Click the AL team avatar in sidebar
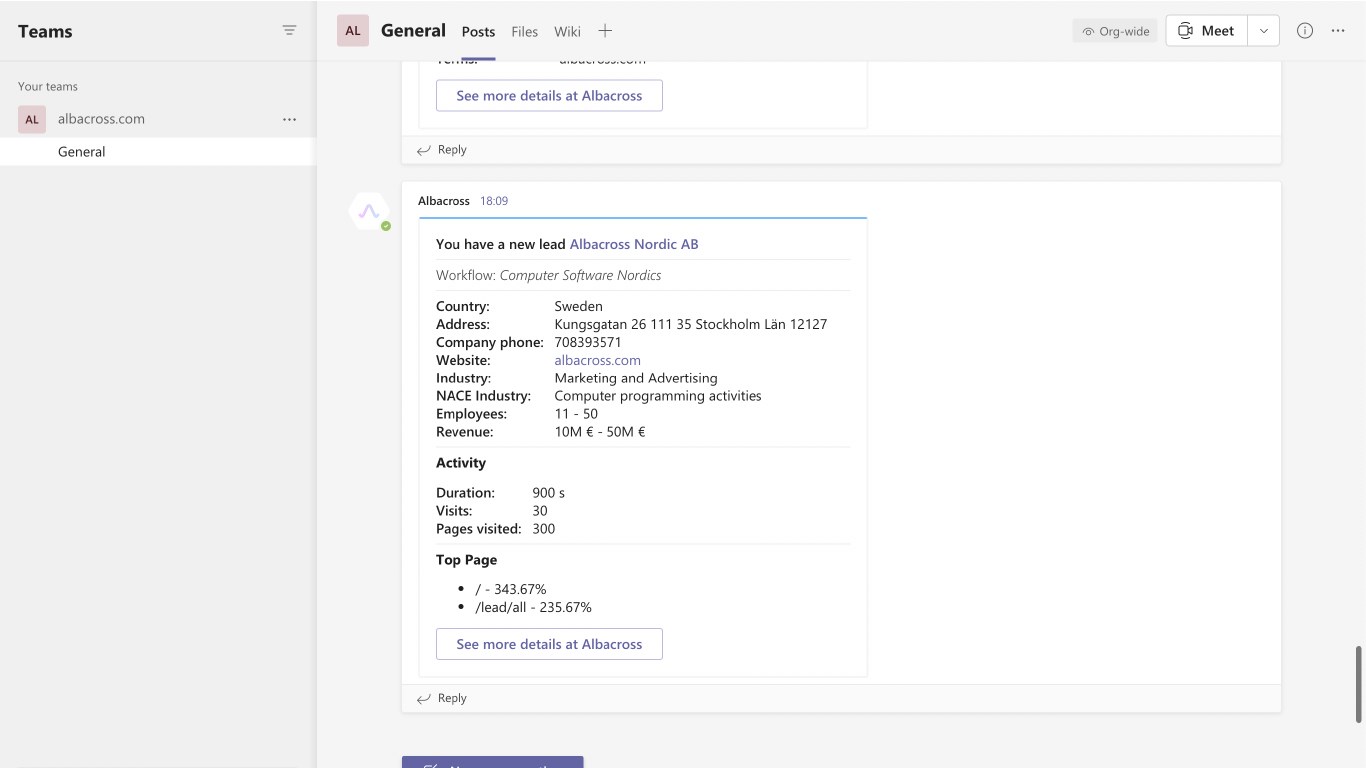 point(32,119)
